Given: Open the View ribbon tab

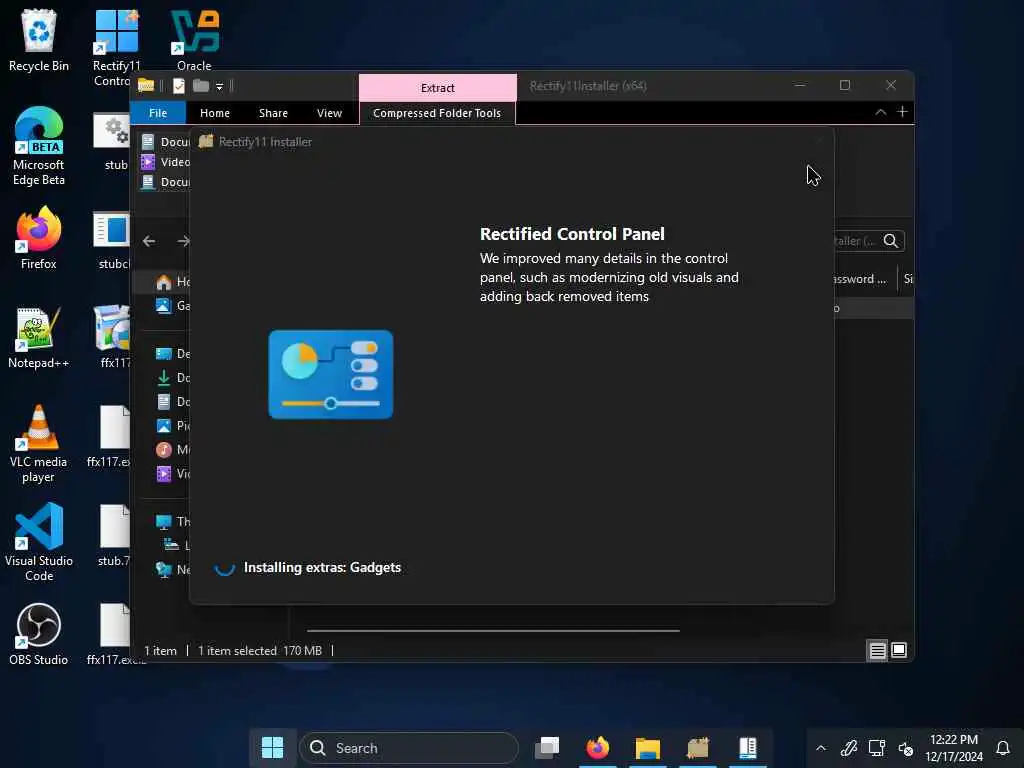Looking at the screenshot, I should pos(329,113).
